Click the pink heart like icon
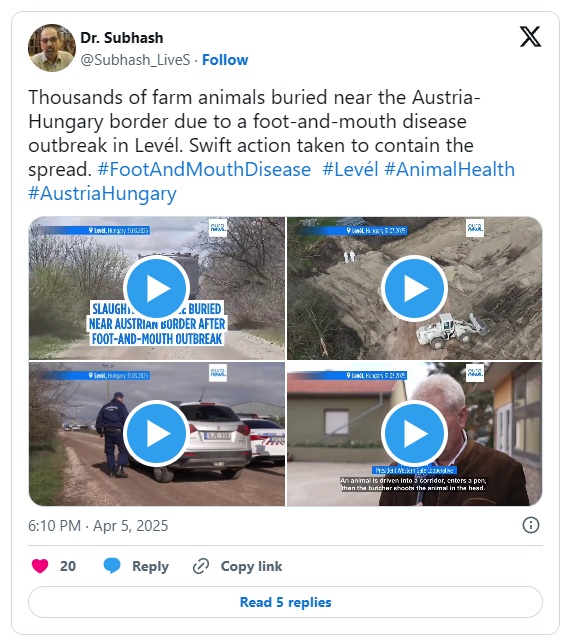The image size is (574, 644). pos(40,566)
